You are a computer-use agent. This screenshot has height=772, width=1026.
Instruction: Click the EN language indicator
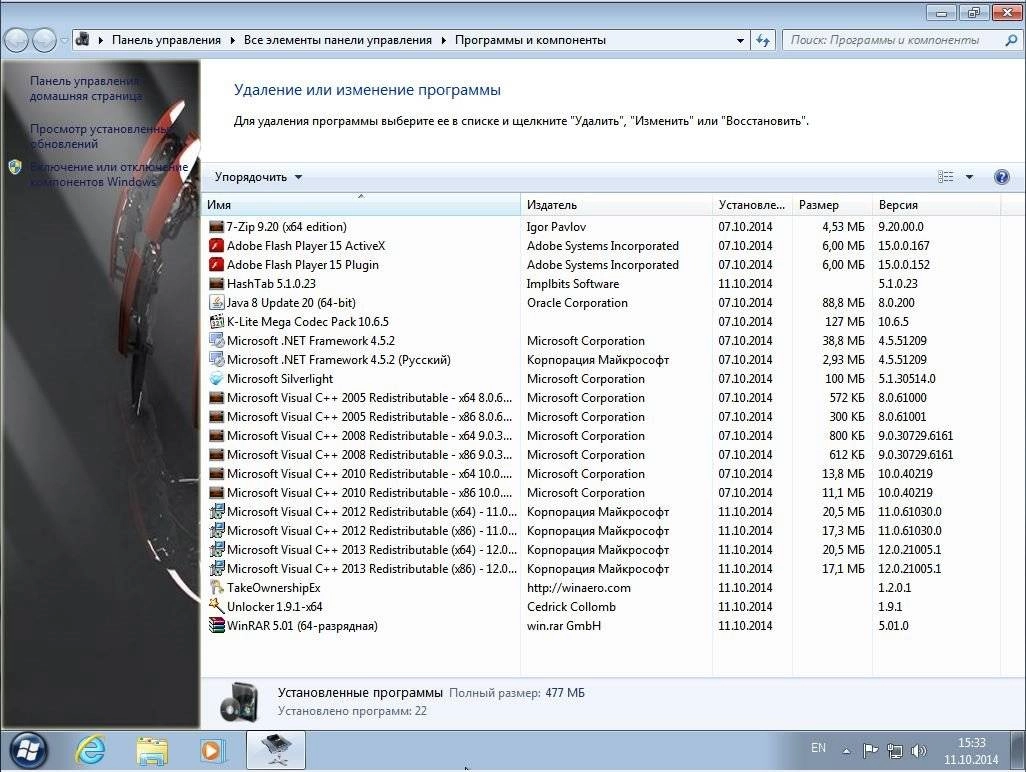tap(818, 748)
